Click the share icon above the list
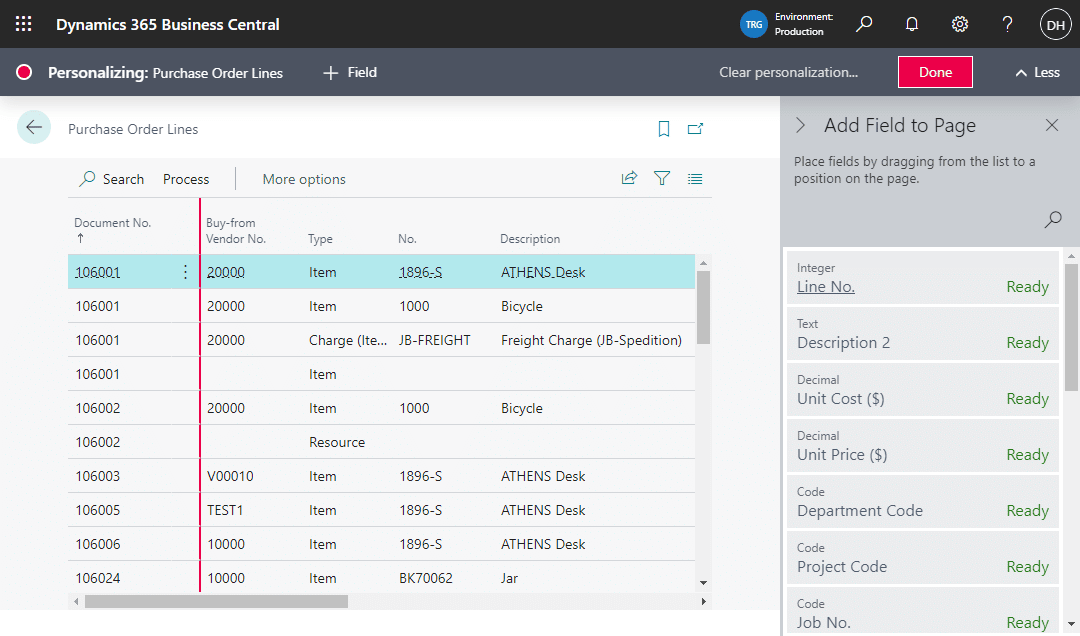The image size is (1080, 636). tap(629, 178)
